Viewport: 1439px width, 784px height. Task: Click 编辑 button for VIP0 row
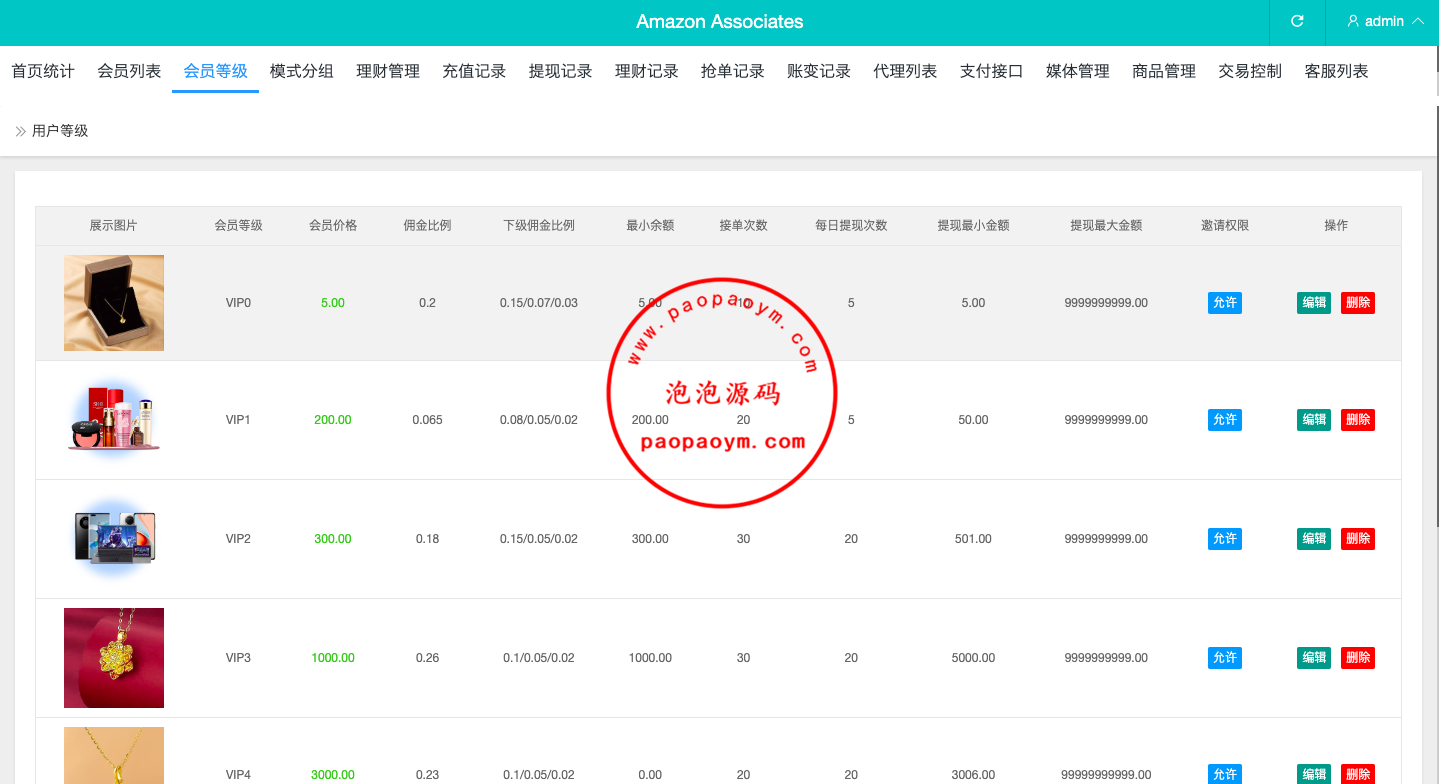tap(1313, 303)
